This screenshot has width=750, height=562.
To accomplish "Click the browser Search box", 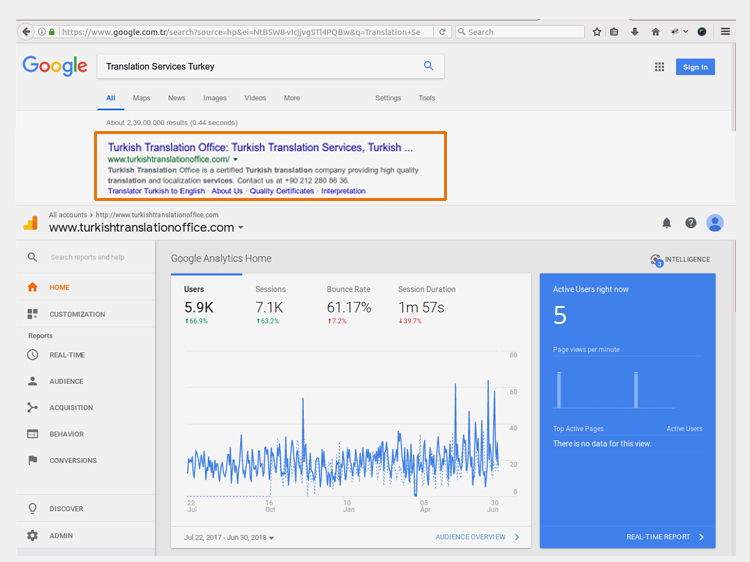I will [520, 32].
